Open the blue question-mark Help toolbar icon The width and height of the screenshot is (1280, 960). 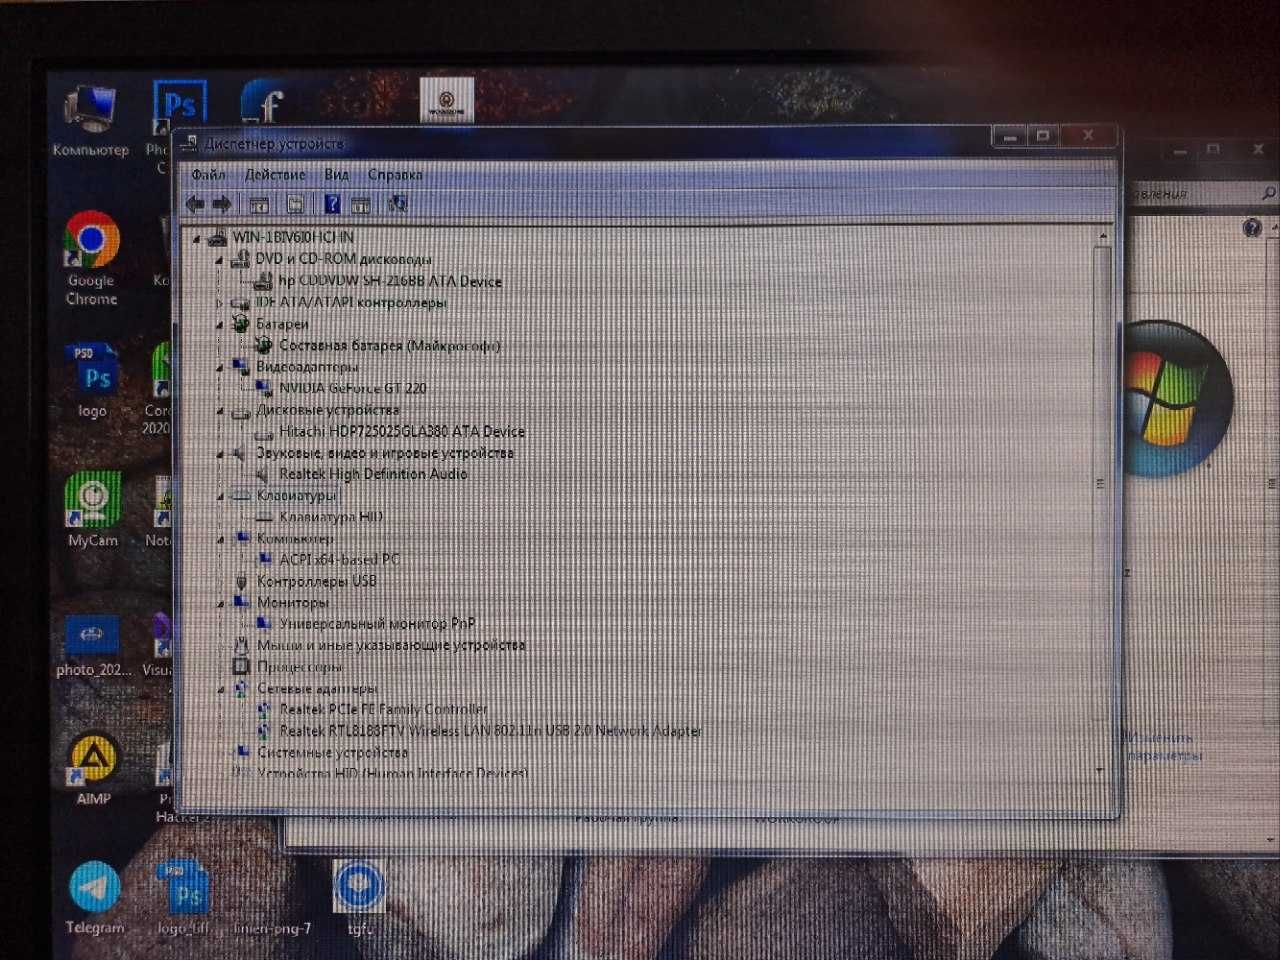pyautogui.click(x=332, y=204)
